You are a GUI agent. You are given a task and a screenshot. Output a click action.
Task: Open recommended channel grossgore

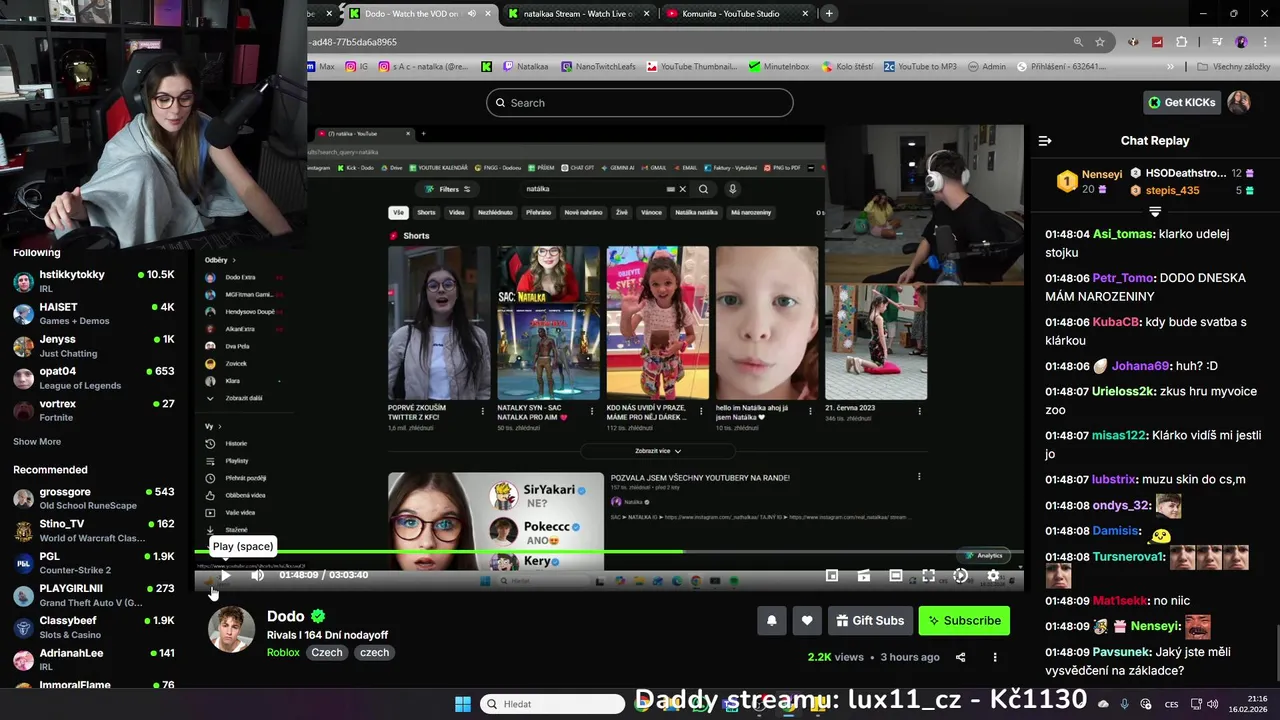click(95, 498)
